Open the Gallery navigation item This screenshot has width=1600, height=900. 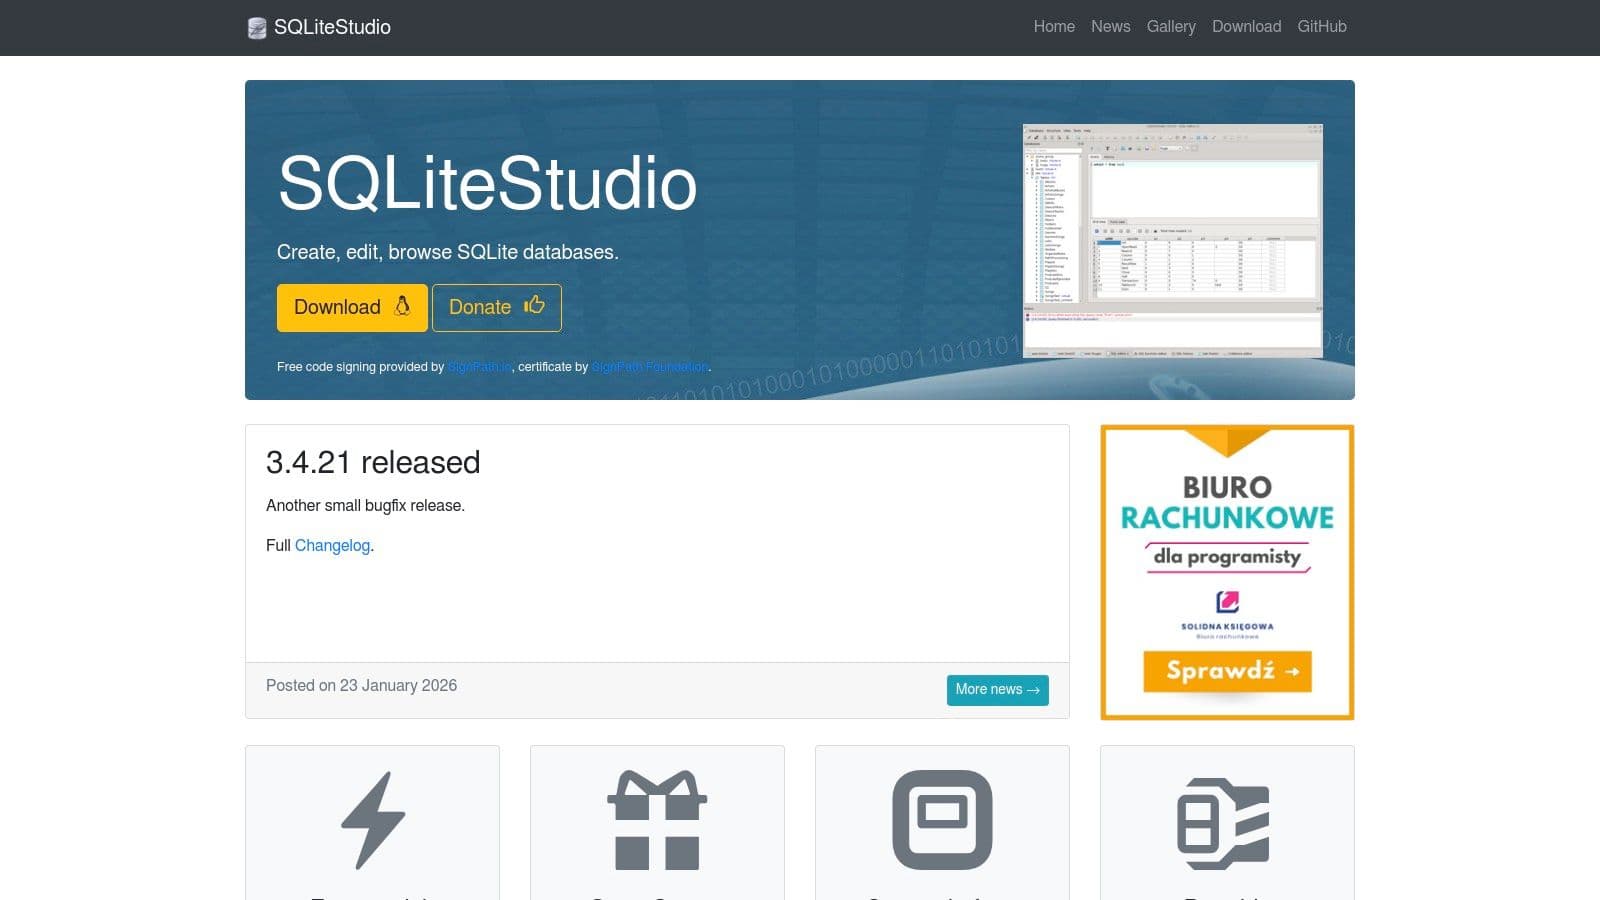point(1171,27)
